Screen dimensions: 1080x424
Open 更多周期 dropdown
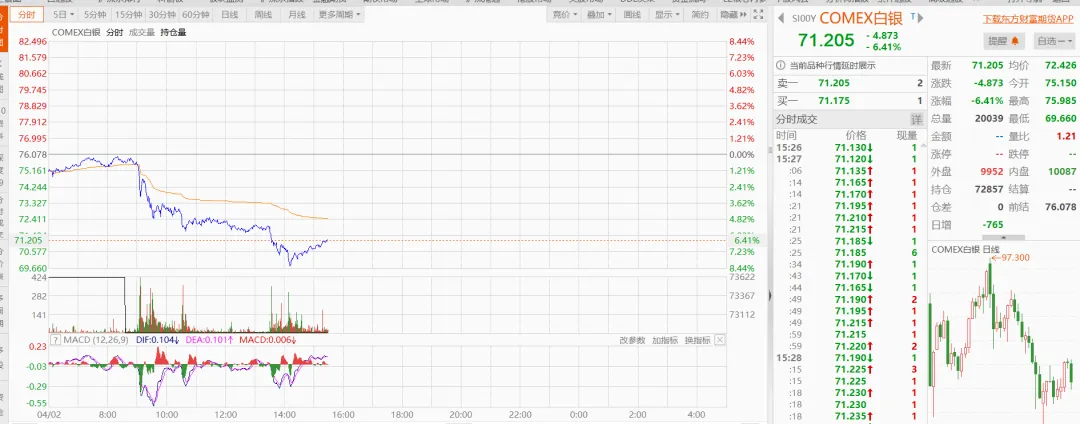pyautogui.click(x=339, y=14)
